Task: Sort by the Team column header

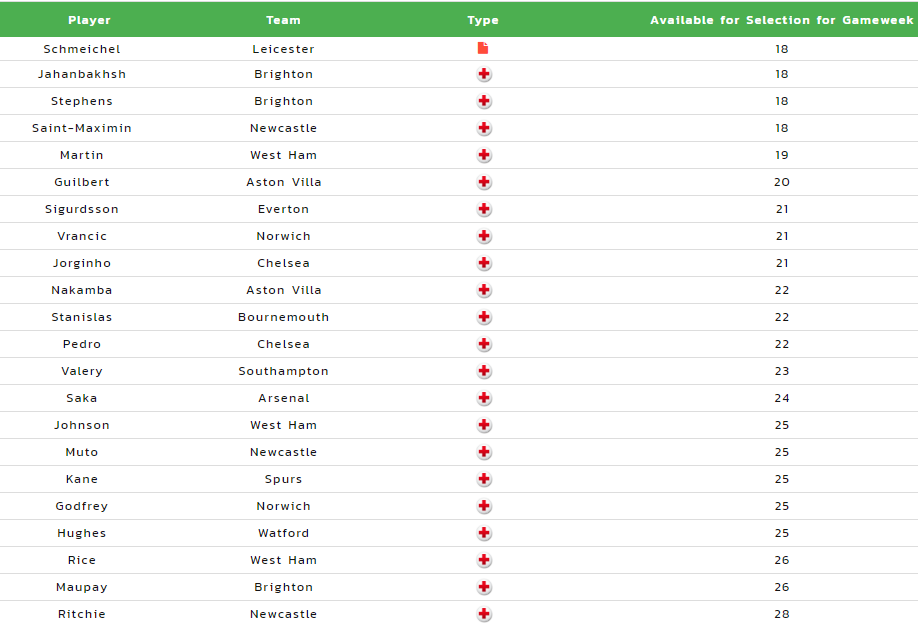Action: (283, 20)
